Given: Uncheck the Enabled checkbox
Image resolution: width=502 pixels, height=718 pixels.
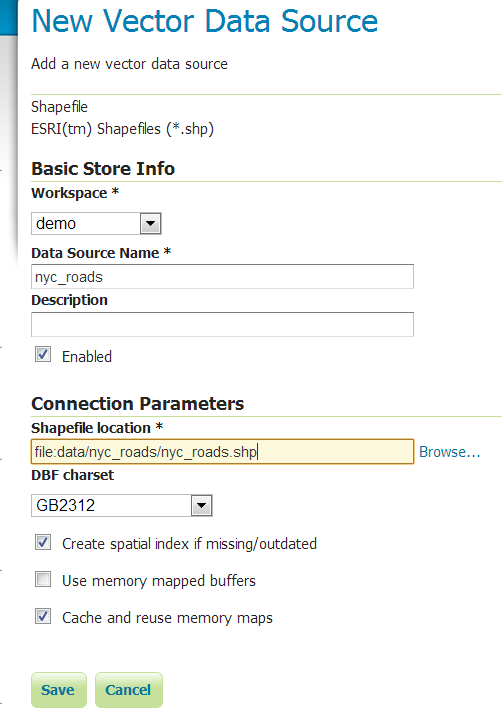Looking at the screenshot, I should coord(43,355).
